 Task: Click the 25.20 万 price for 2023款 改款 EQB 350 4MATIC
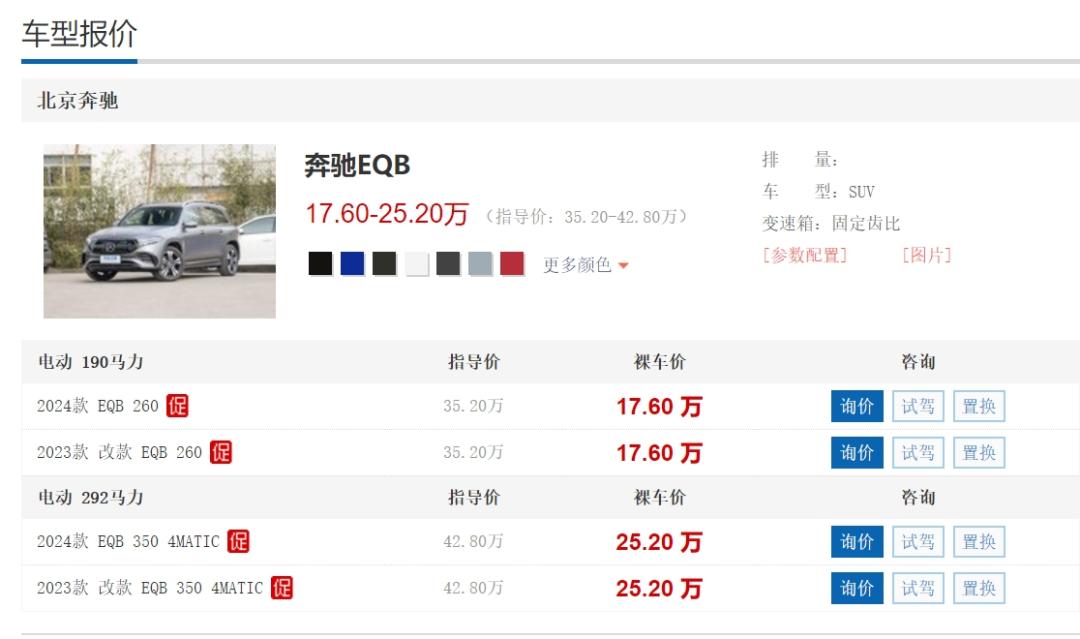659,589
